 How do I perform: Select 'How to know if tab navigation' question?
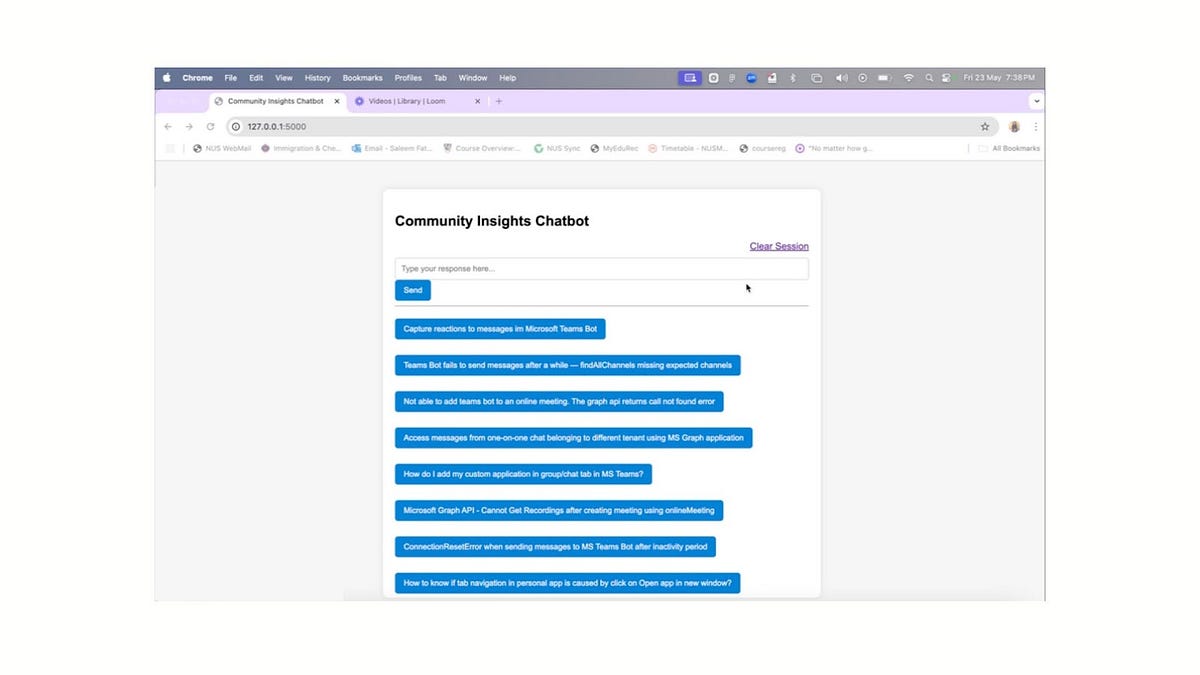tap(568, 583)
